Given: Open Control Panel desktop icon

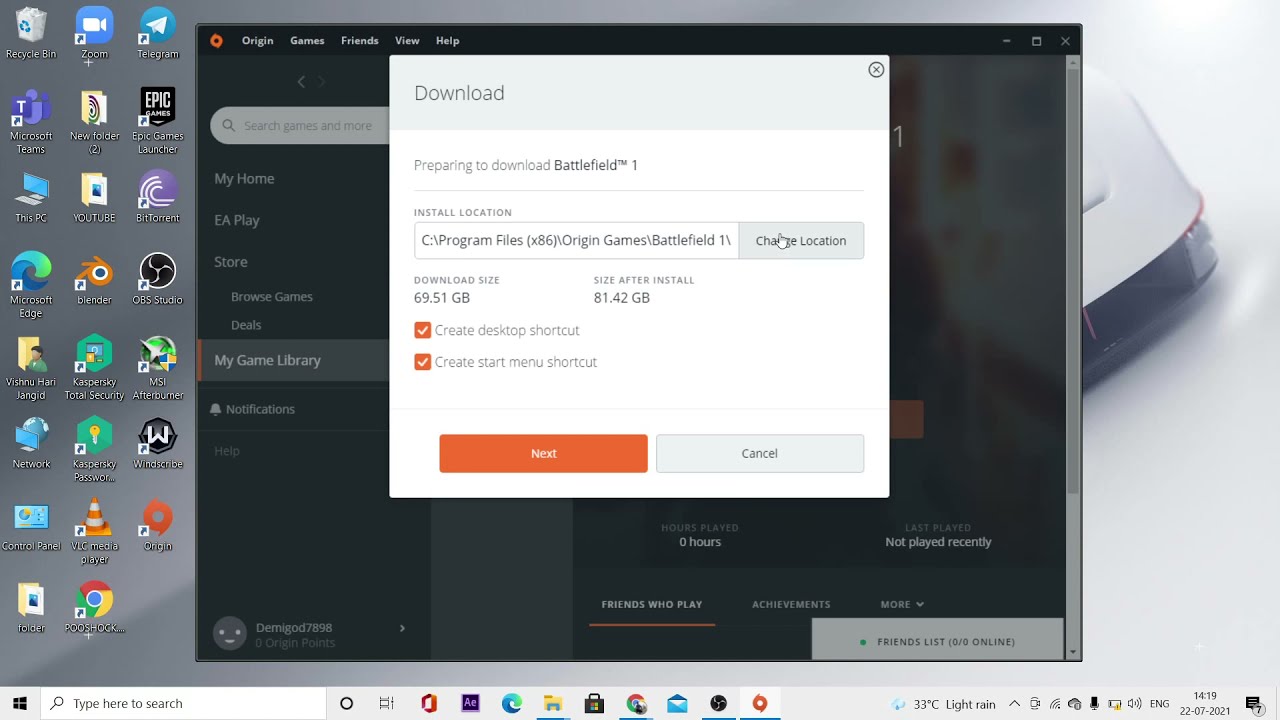Looking at the screenshot, I should 31,525.
